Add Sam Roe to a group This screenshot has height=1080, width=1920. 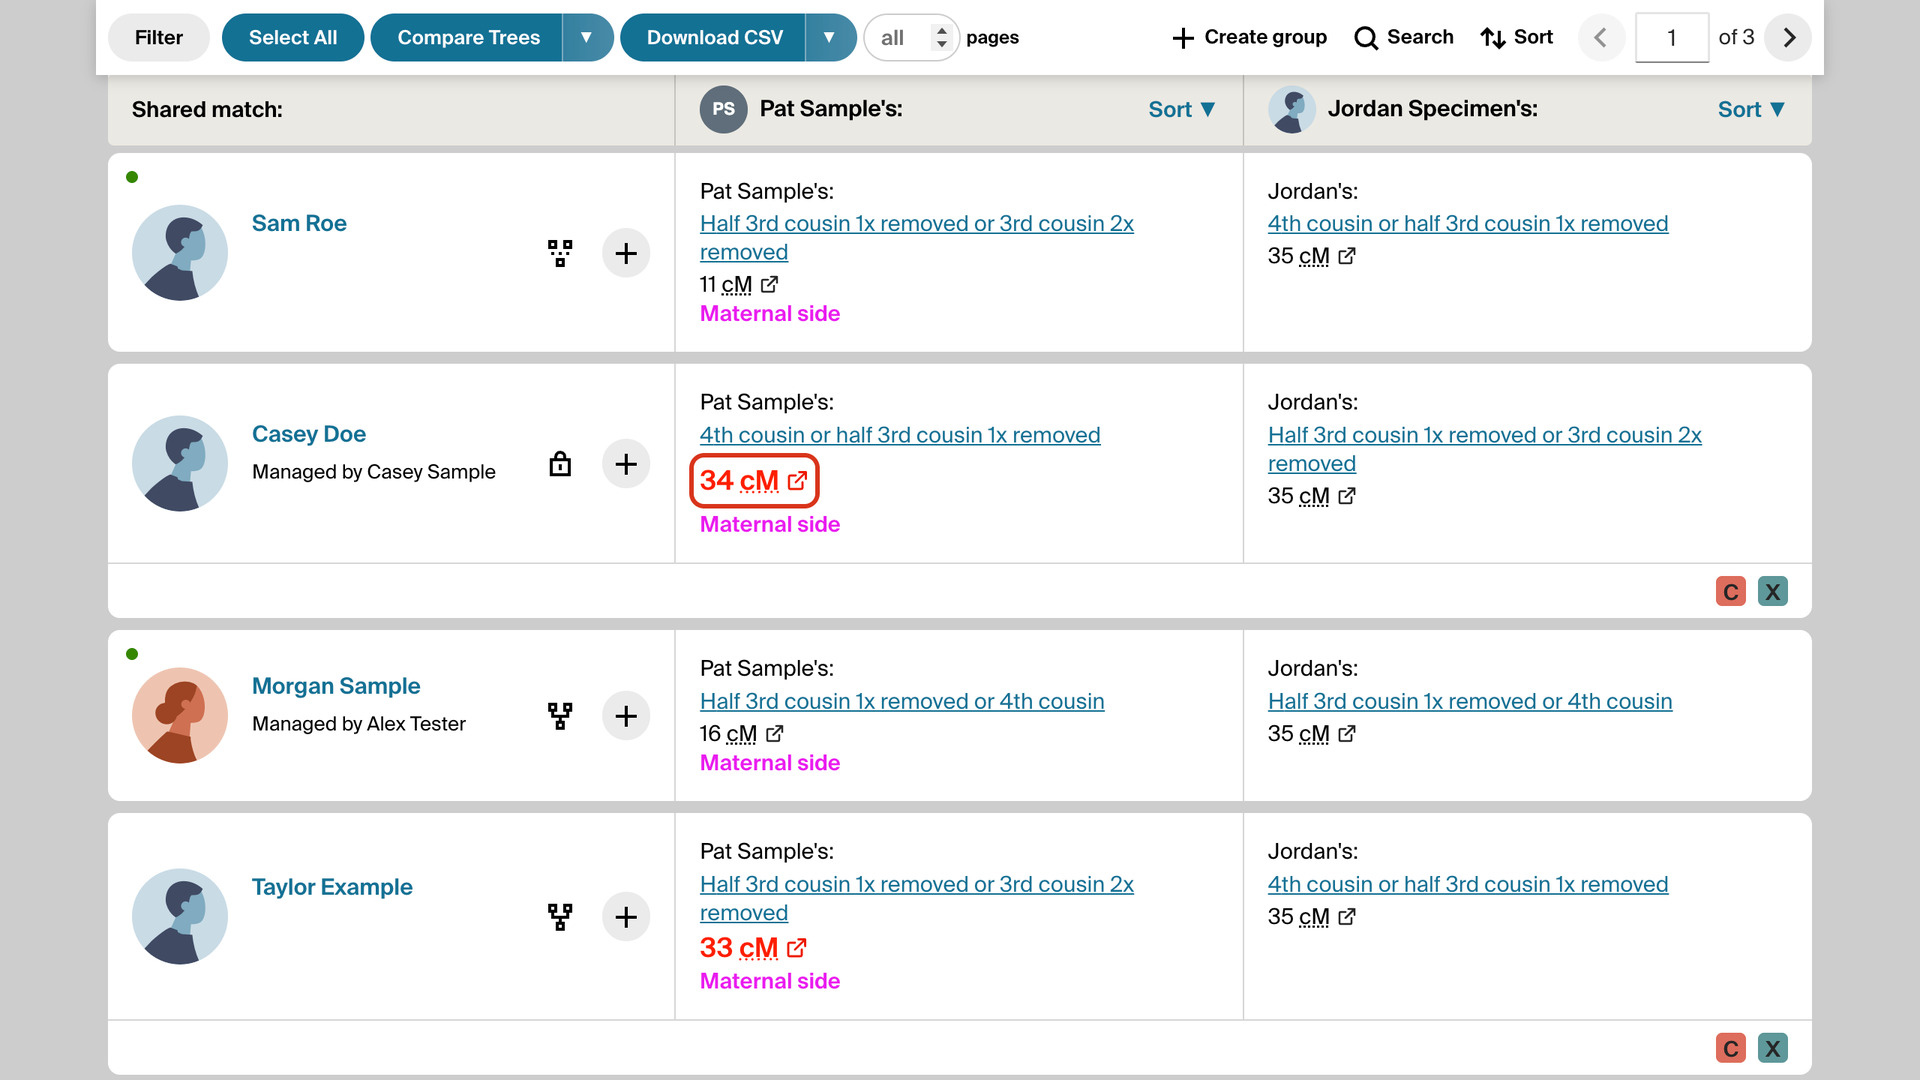pos(626,253)
